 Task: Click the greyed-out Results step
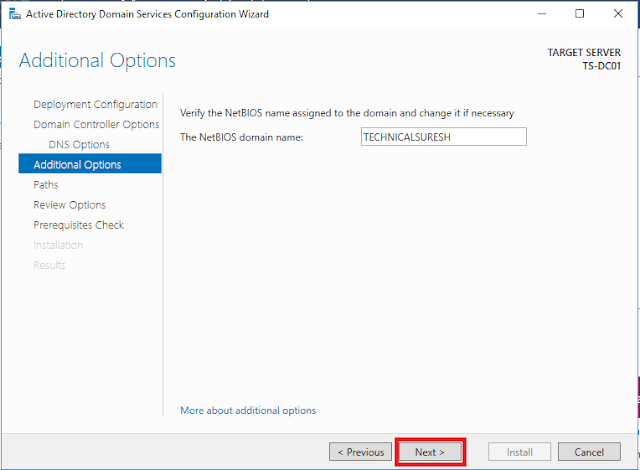[x=49, y=265]
